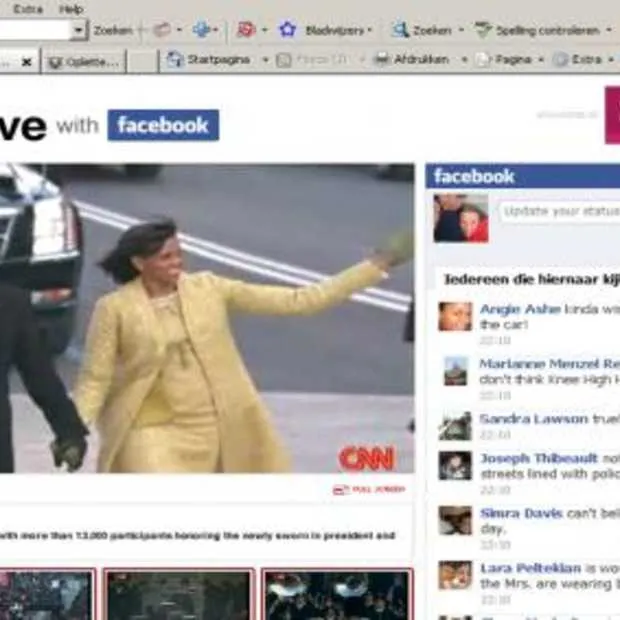Viewport: 620px width, 620px height.
Task: Click the CNN live video player
Action: pos(207,318)
